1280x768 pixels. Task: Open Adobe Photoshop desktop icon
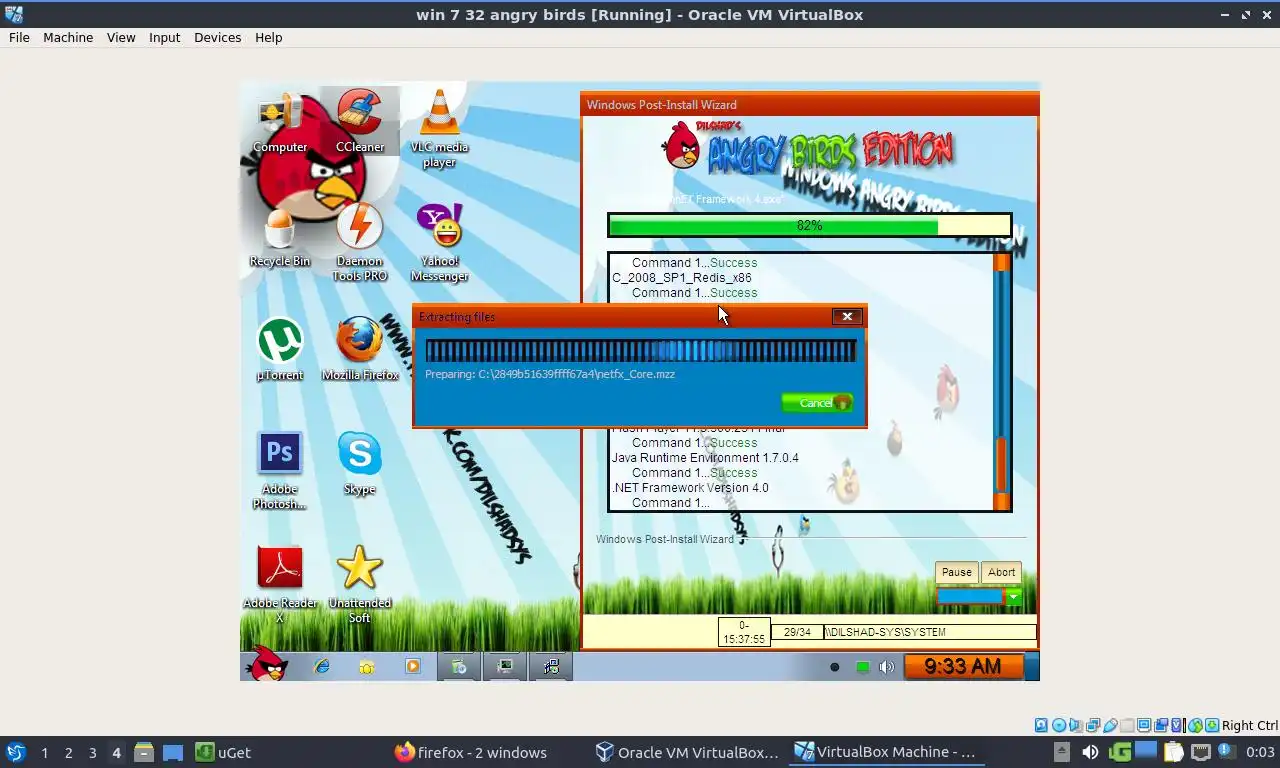click(280, 471)
